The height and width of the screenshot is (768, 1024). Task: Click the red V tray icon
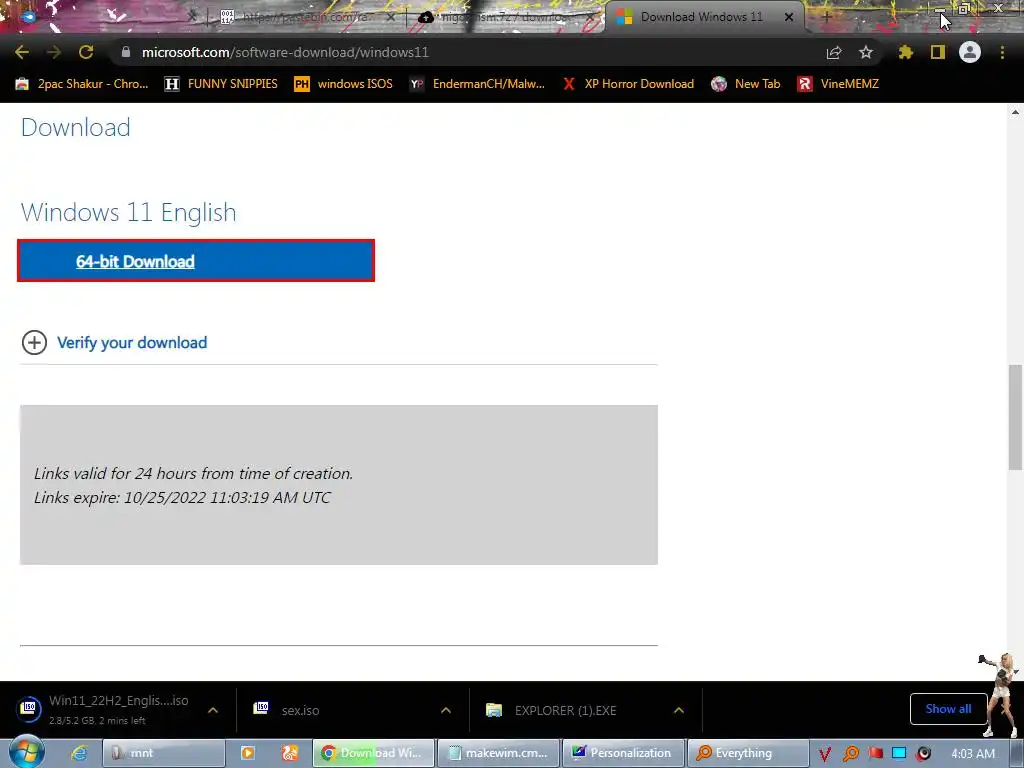point(825,754)
